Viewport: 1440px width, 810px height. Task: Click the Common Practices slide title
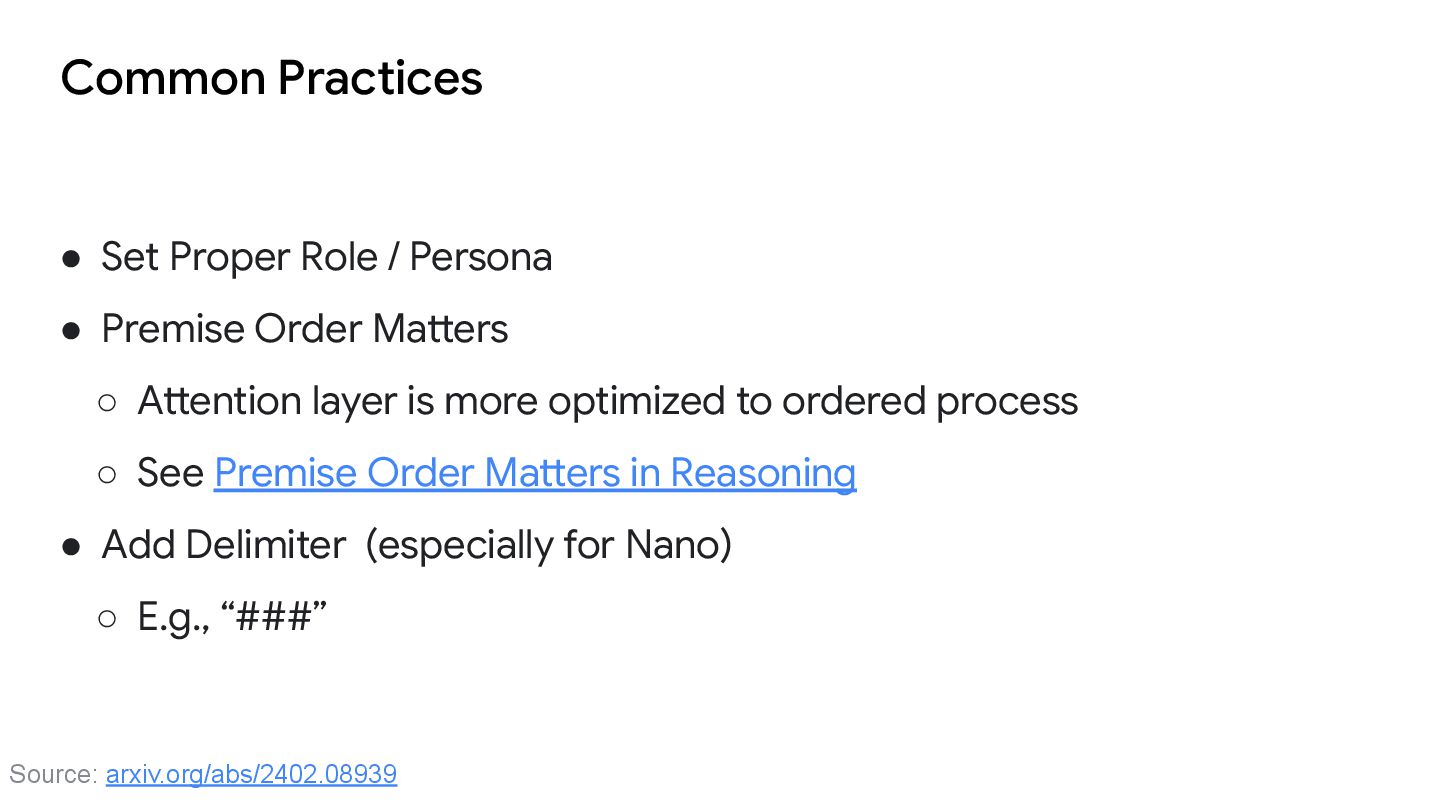271,78
